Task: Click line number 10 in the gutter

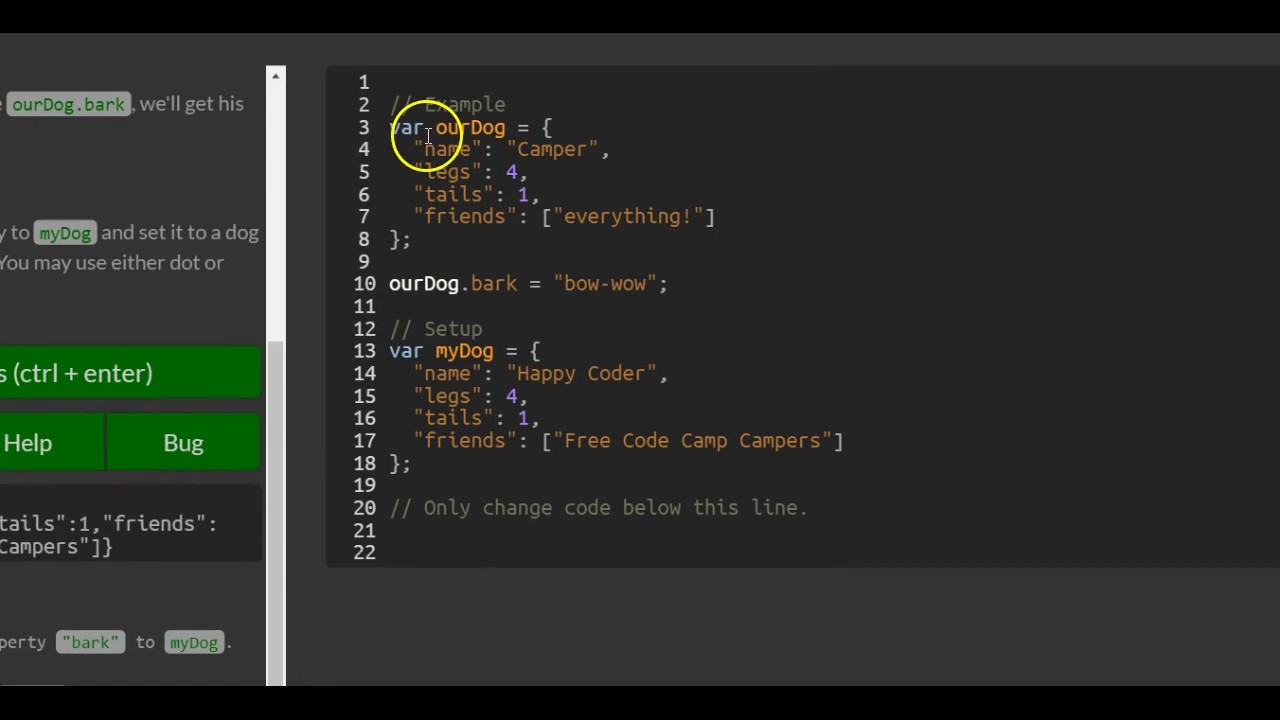Action: coord(364,284)
